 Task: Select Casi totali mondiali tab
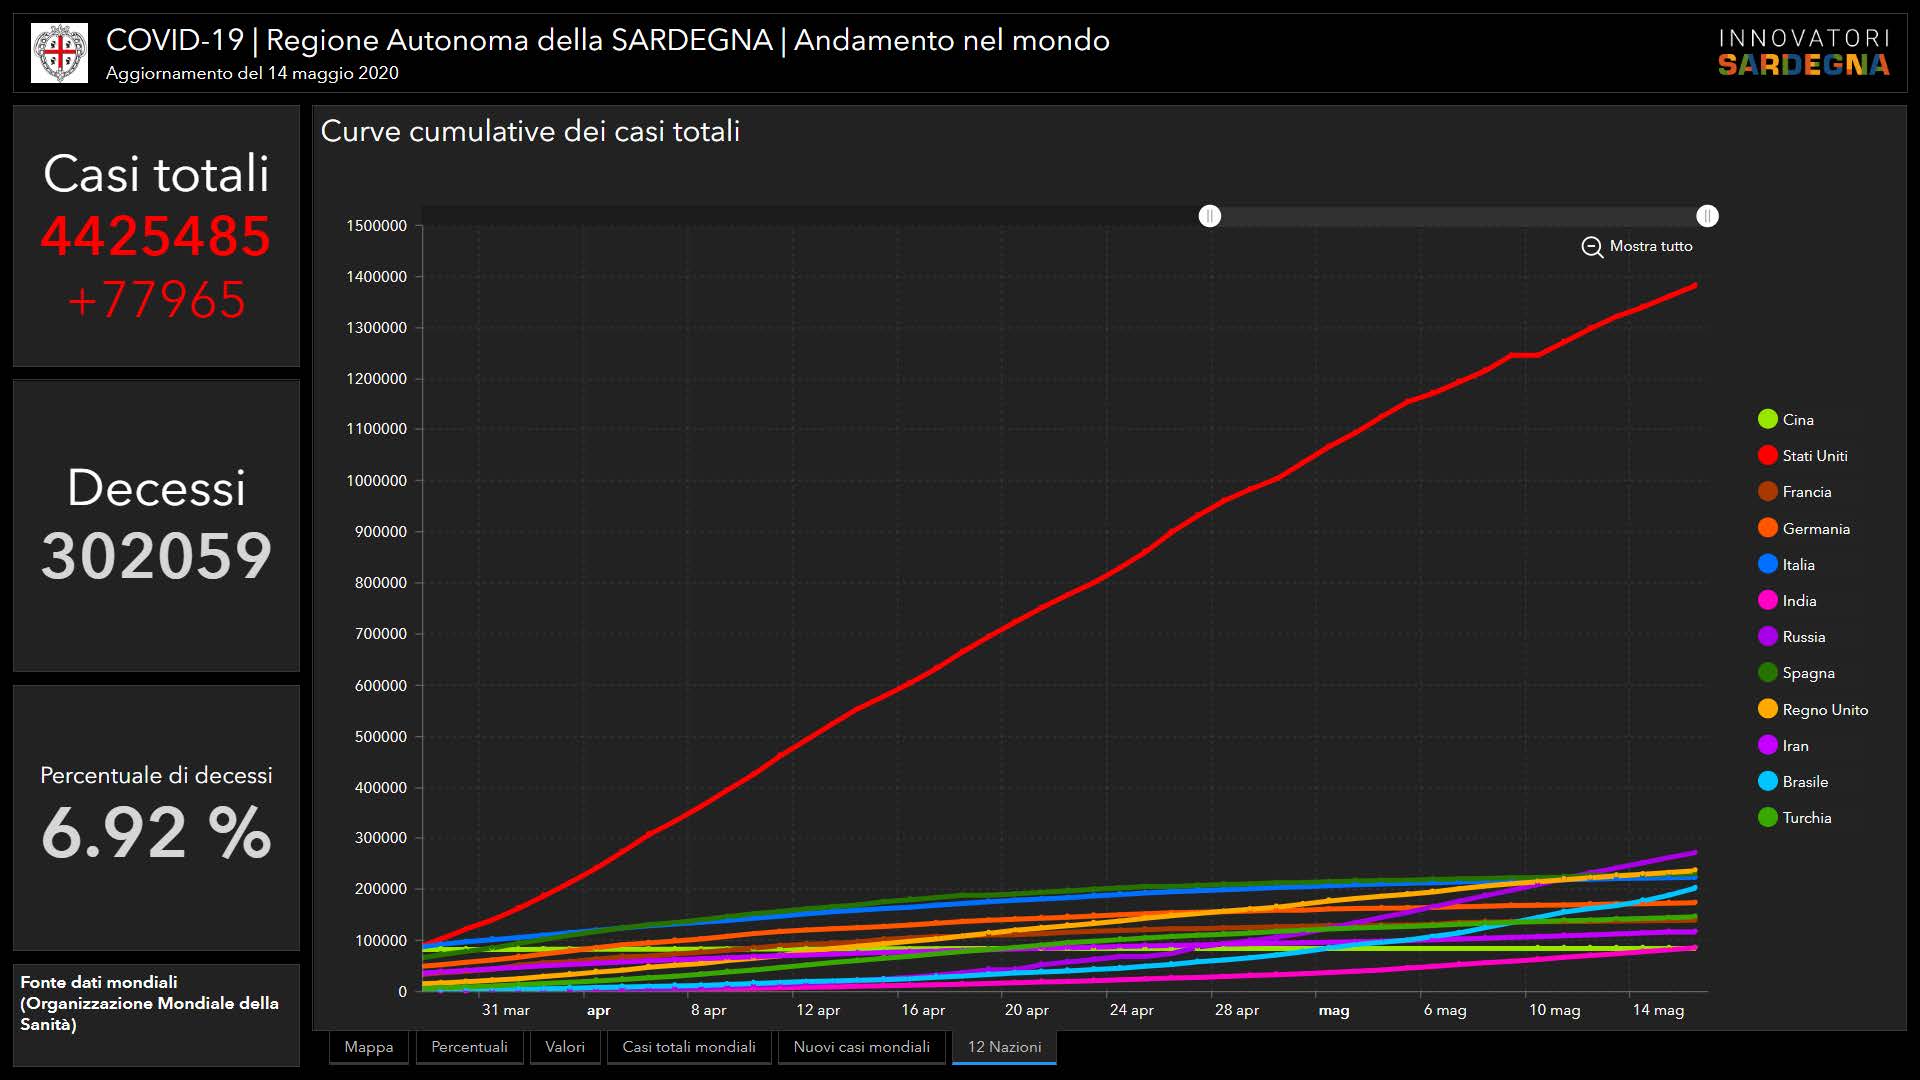tap(689, 1047)
